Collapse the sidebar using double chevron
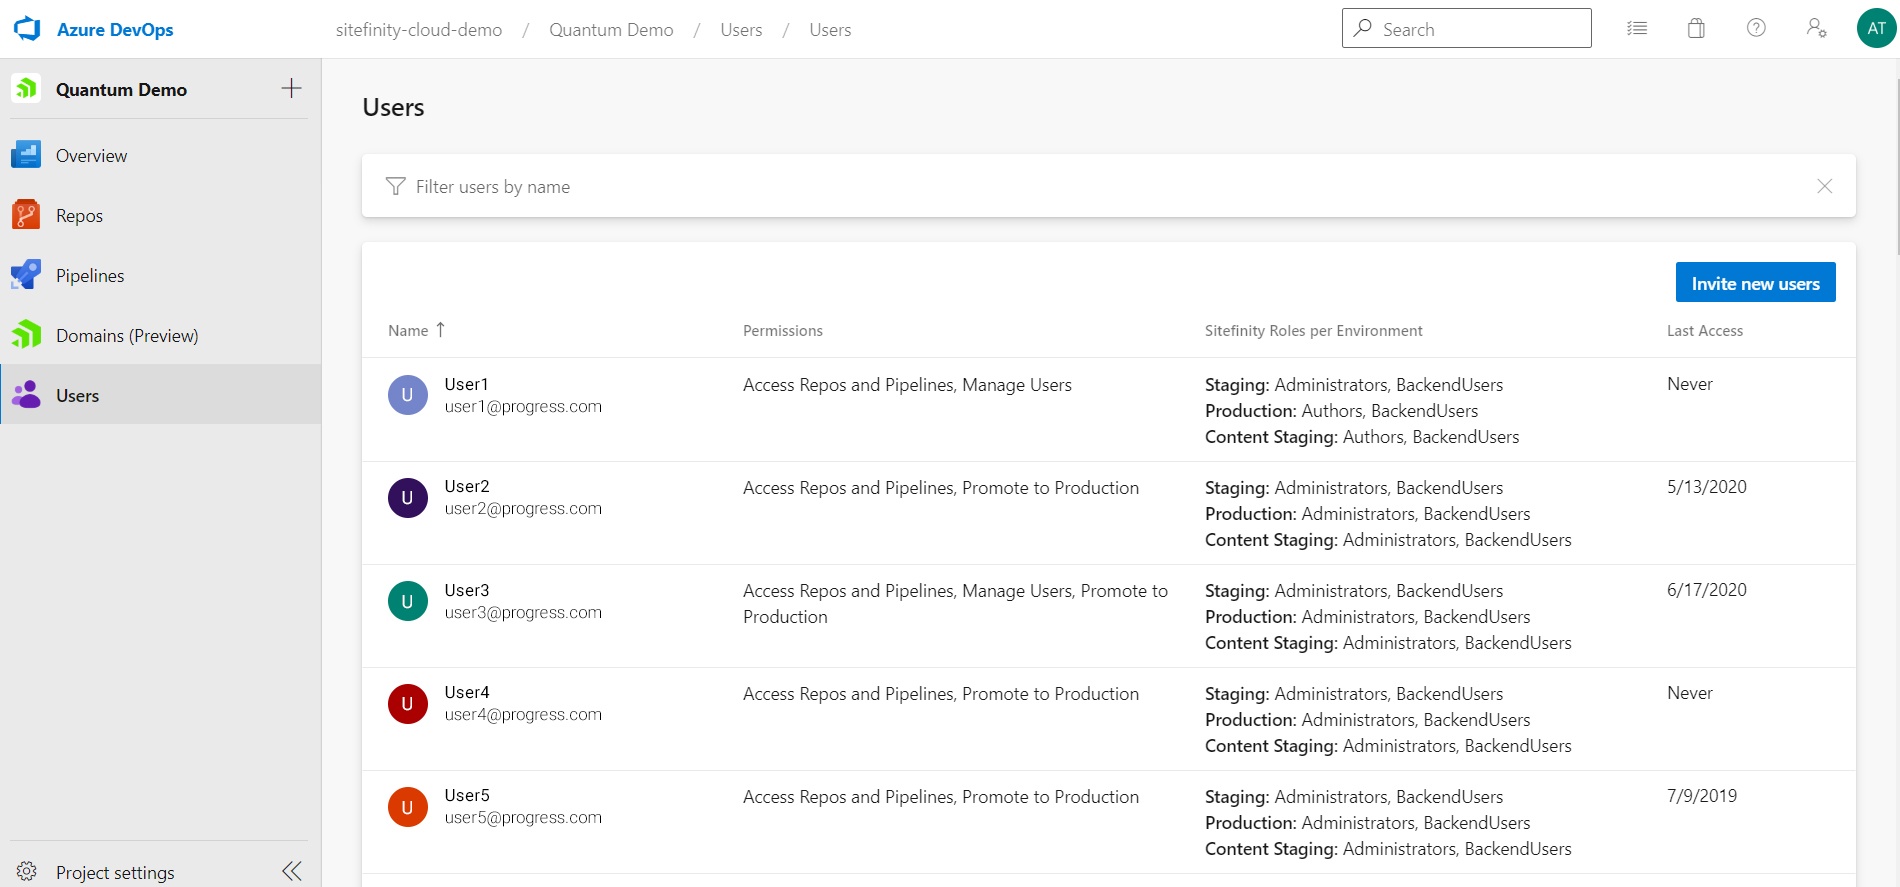1900x887 pixels. coord(291,871)
